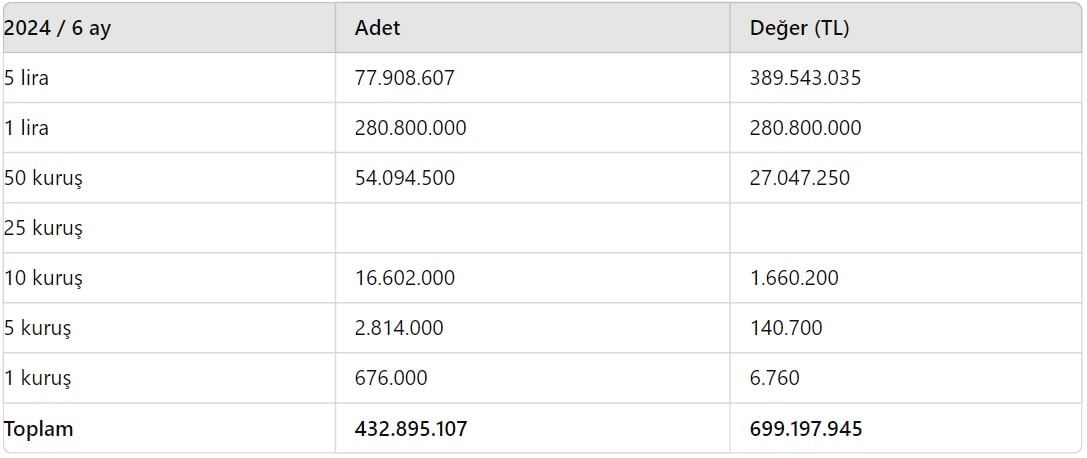Viewport: 1087px width, 458px height.
Task: Select the bold 'Toplam' row label
Action: pyautogui.click(x=38, y=428)
